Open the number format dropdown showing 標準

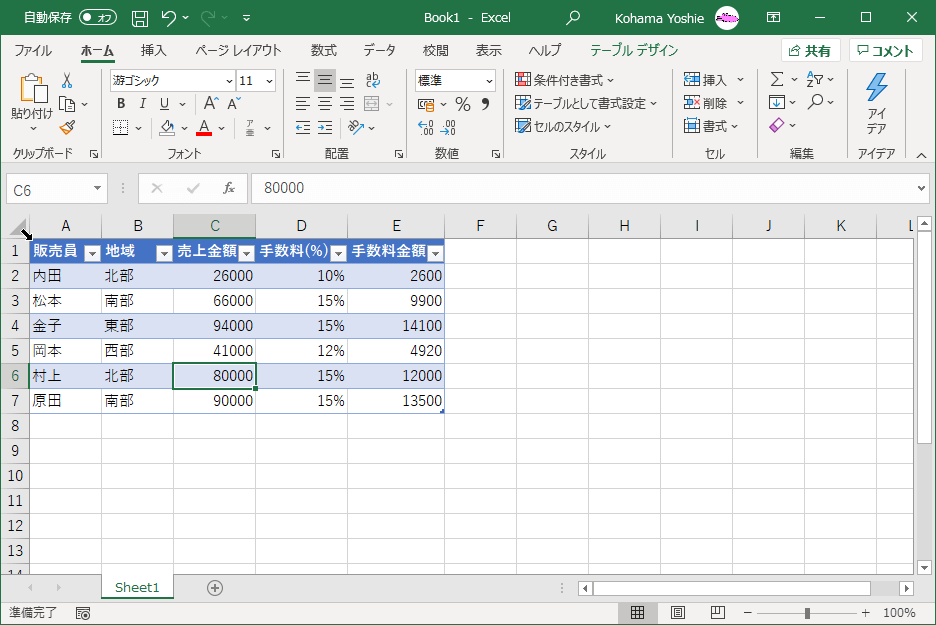489,81
